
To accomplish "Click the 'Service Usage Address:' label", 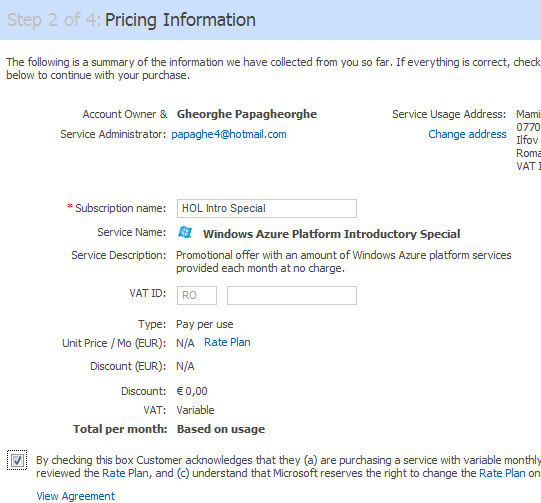I will (449, 114).
